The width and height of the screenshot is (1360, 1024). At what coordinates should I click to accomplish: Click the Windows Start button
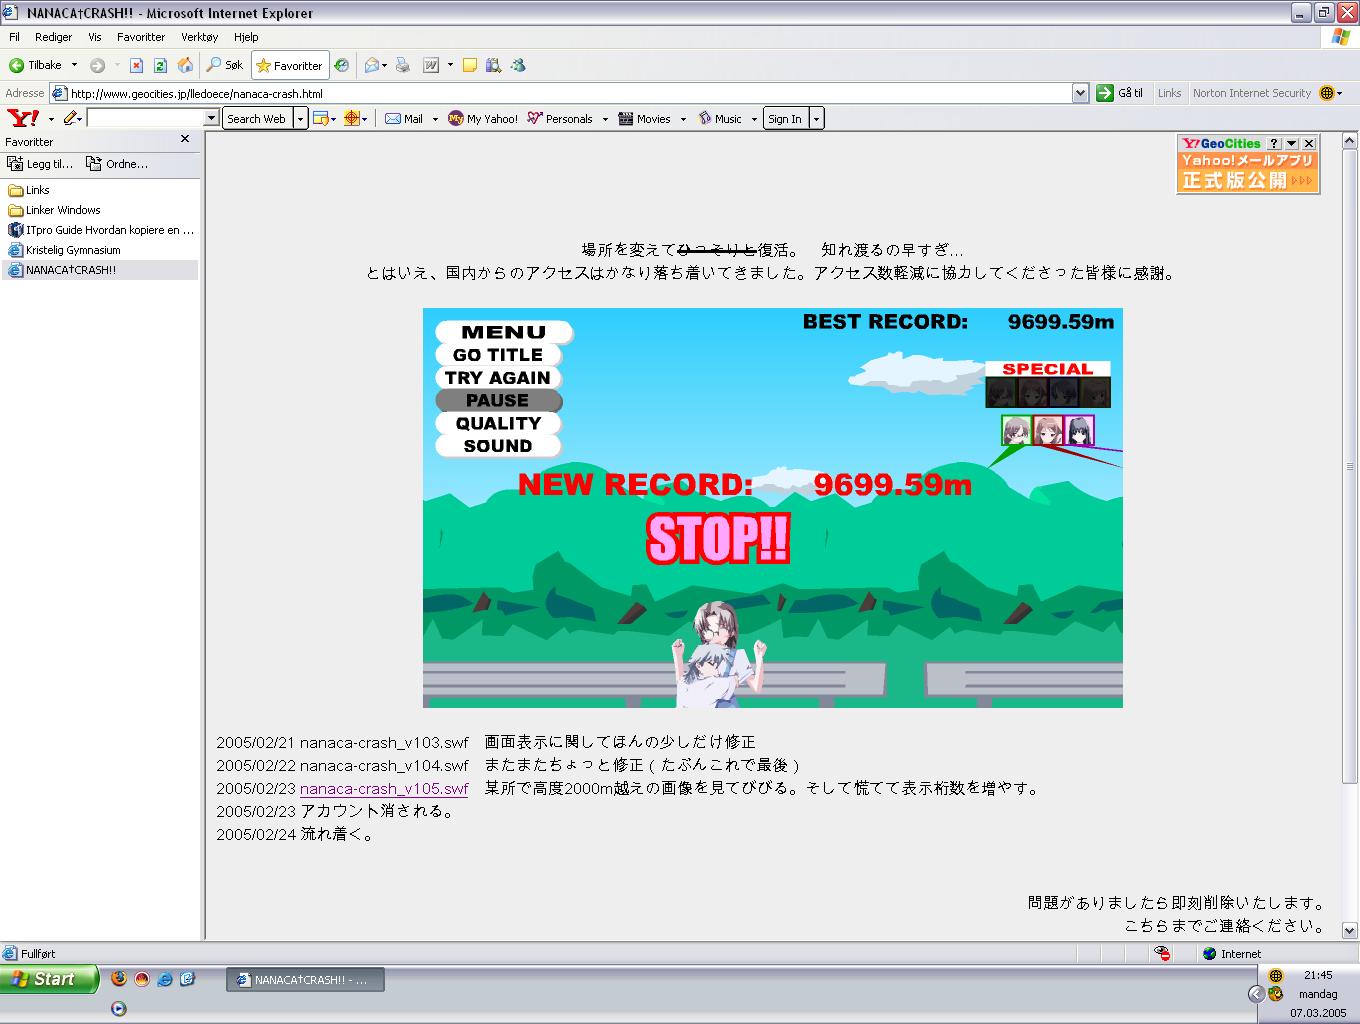click(49, 979)
